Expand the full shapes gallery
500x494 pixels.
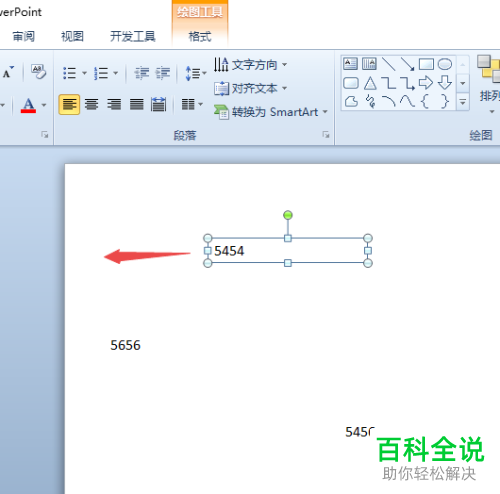click(x=463, y=102)
